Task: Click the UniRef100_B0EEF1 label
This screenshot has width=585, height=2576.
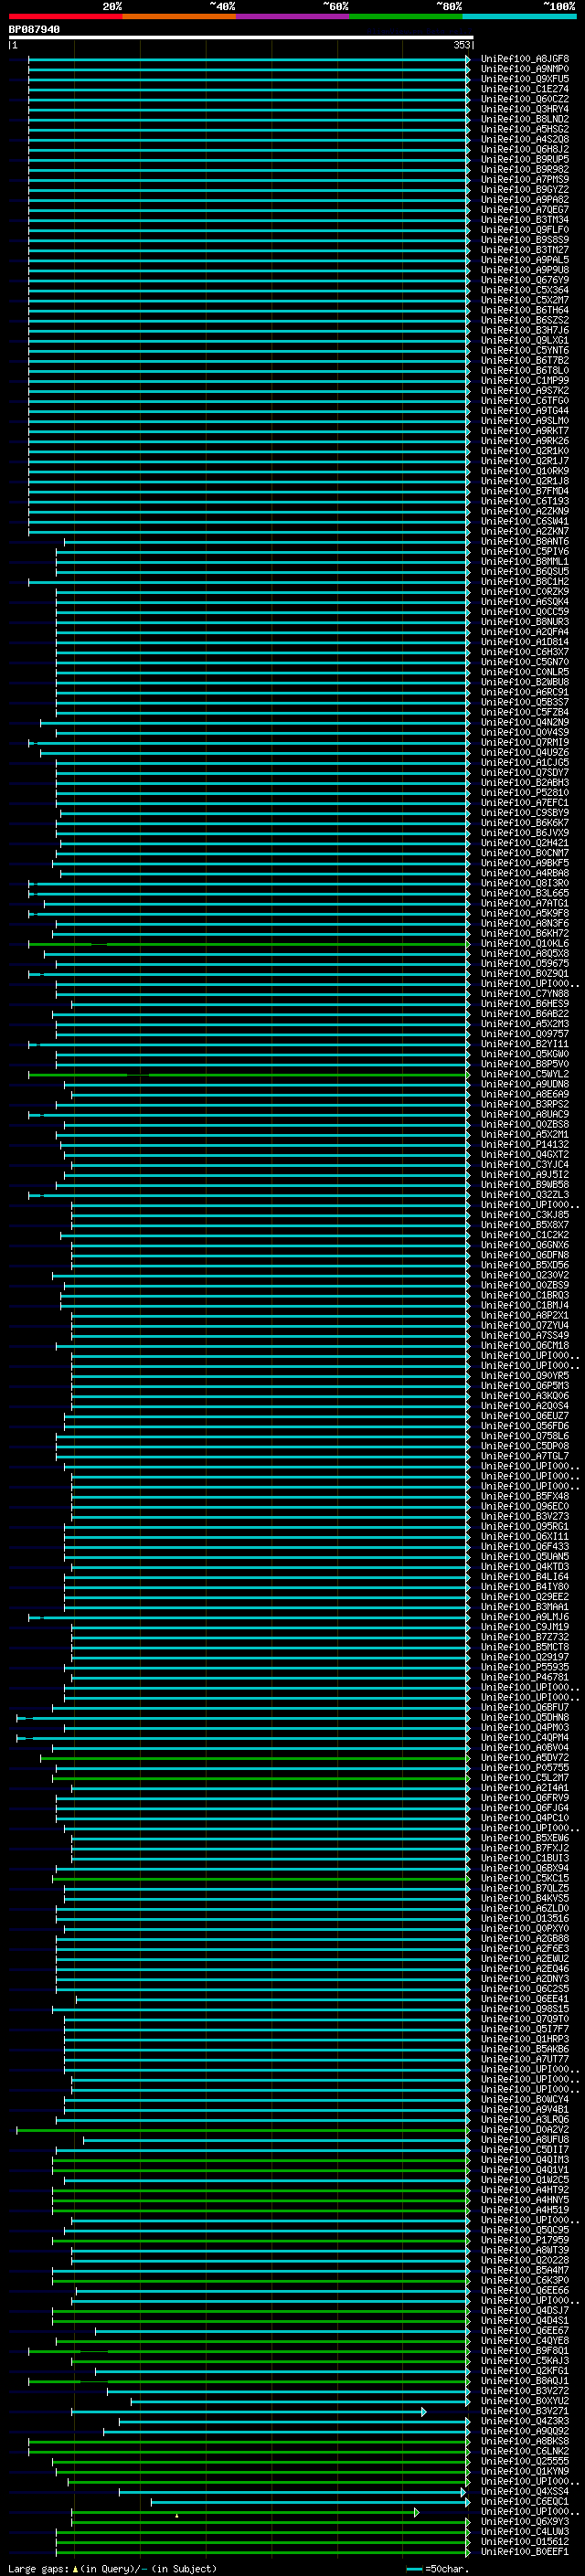Action: point(525,2552)
